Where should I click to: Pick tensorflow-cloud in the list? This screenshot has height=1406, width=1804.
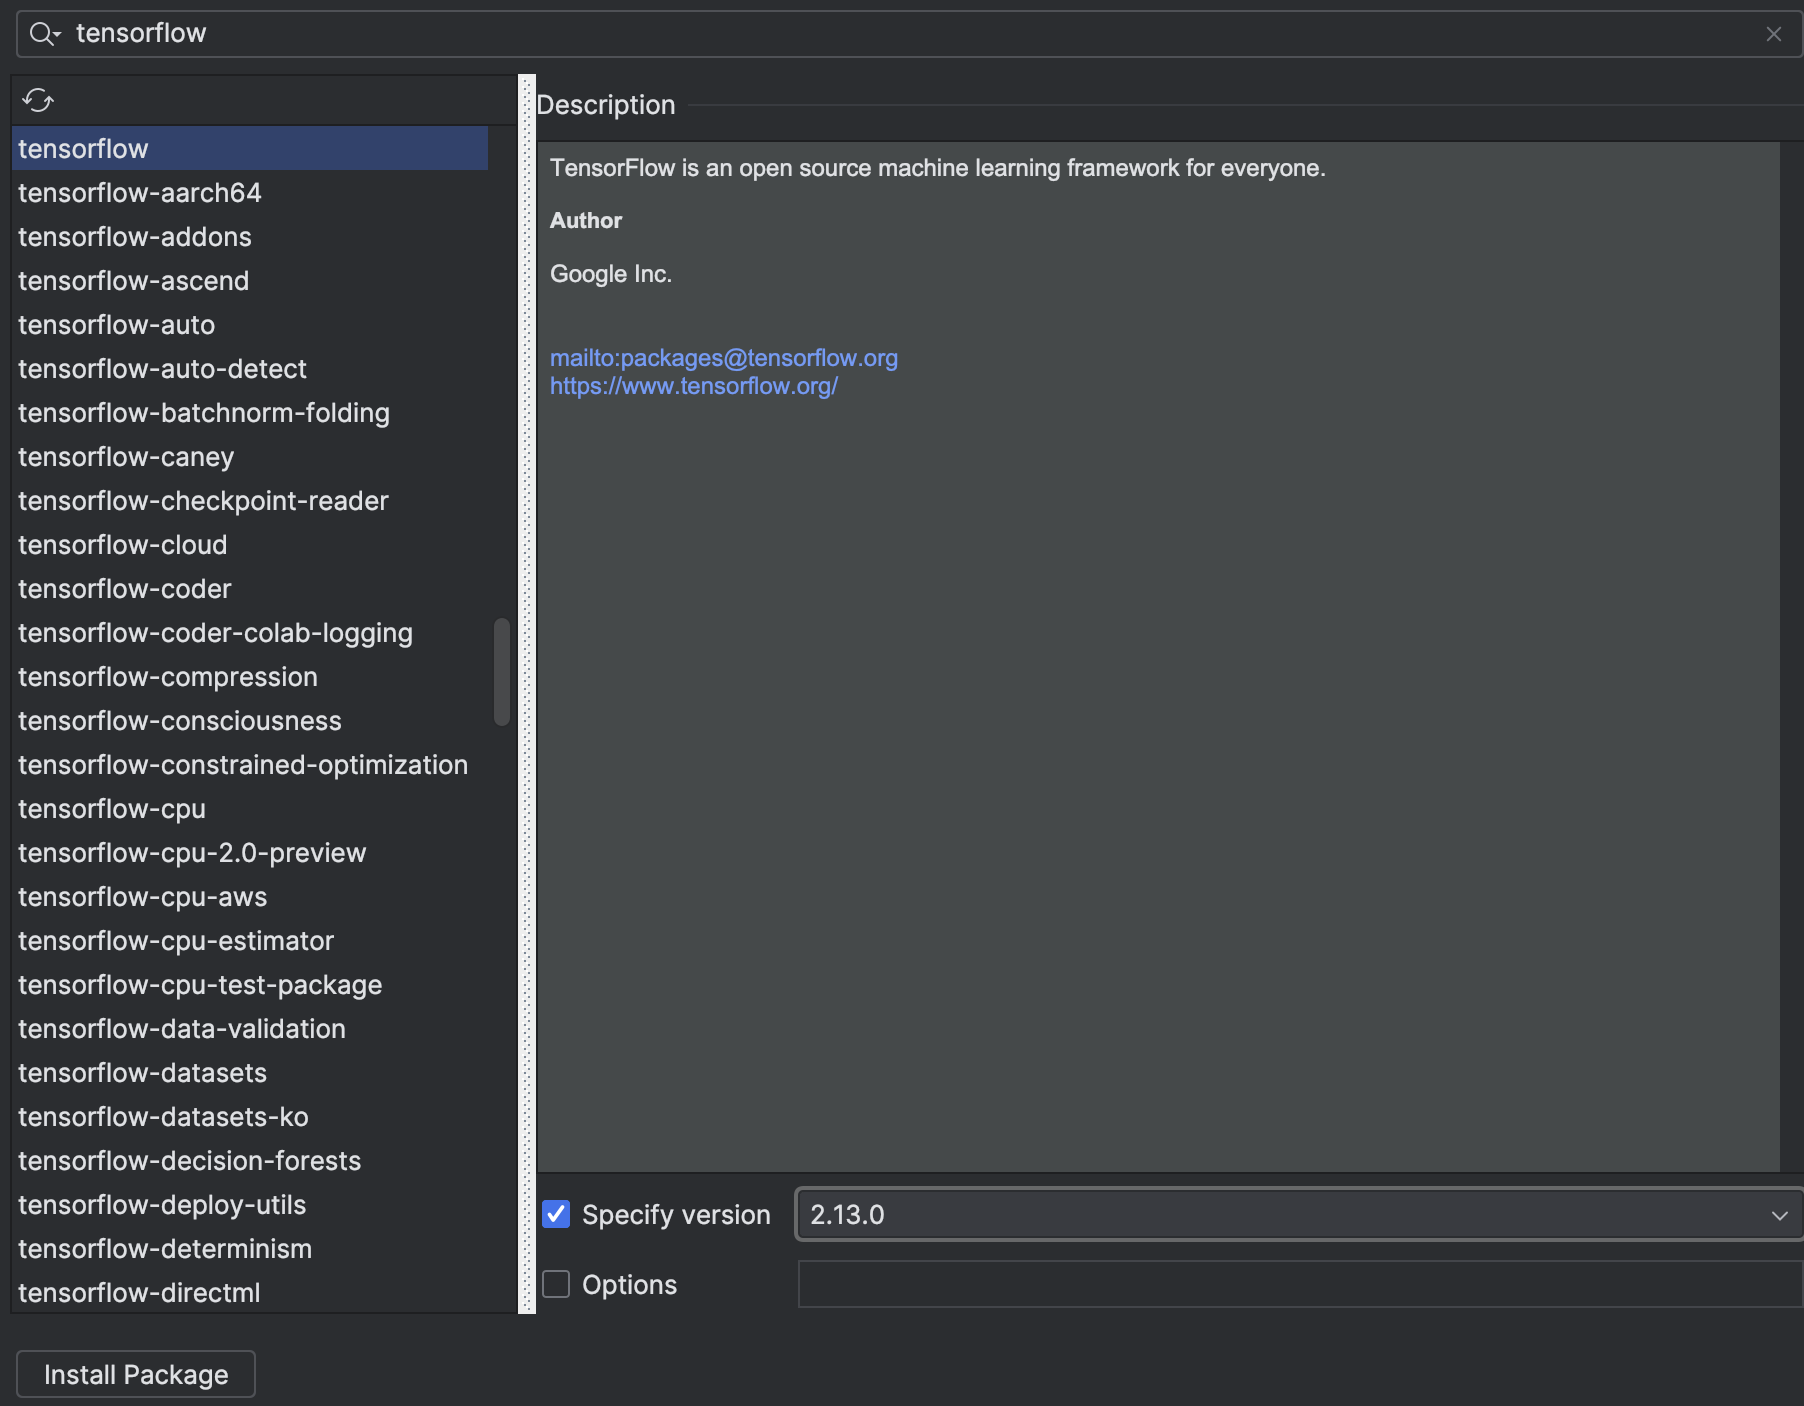click(250, 544)
